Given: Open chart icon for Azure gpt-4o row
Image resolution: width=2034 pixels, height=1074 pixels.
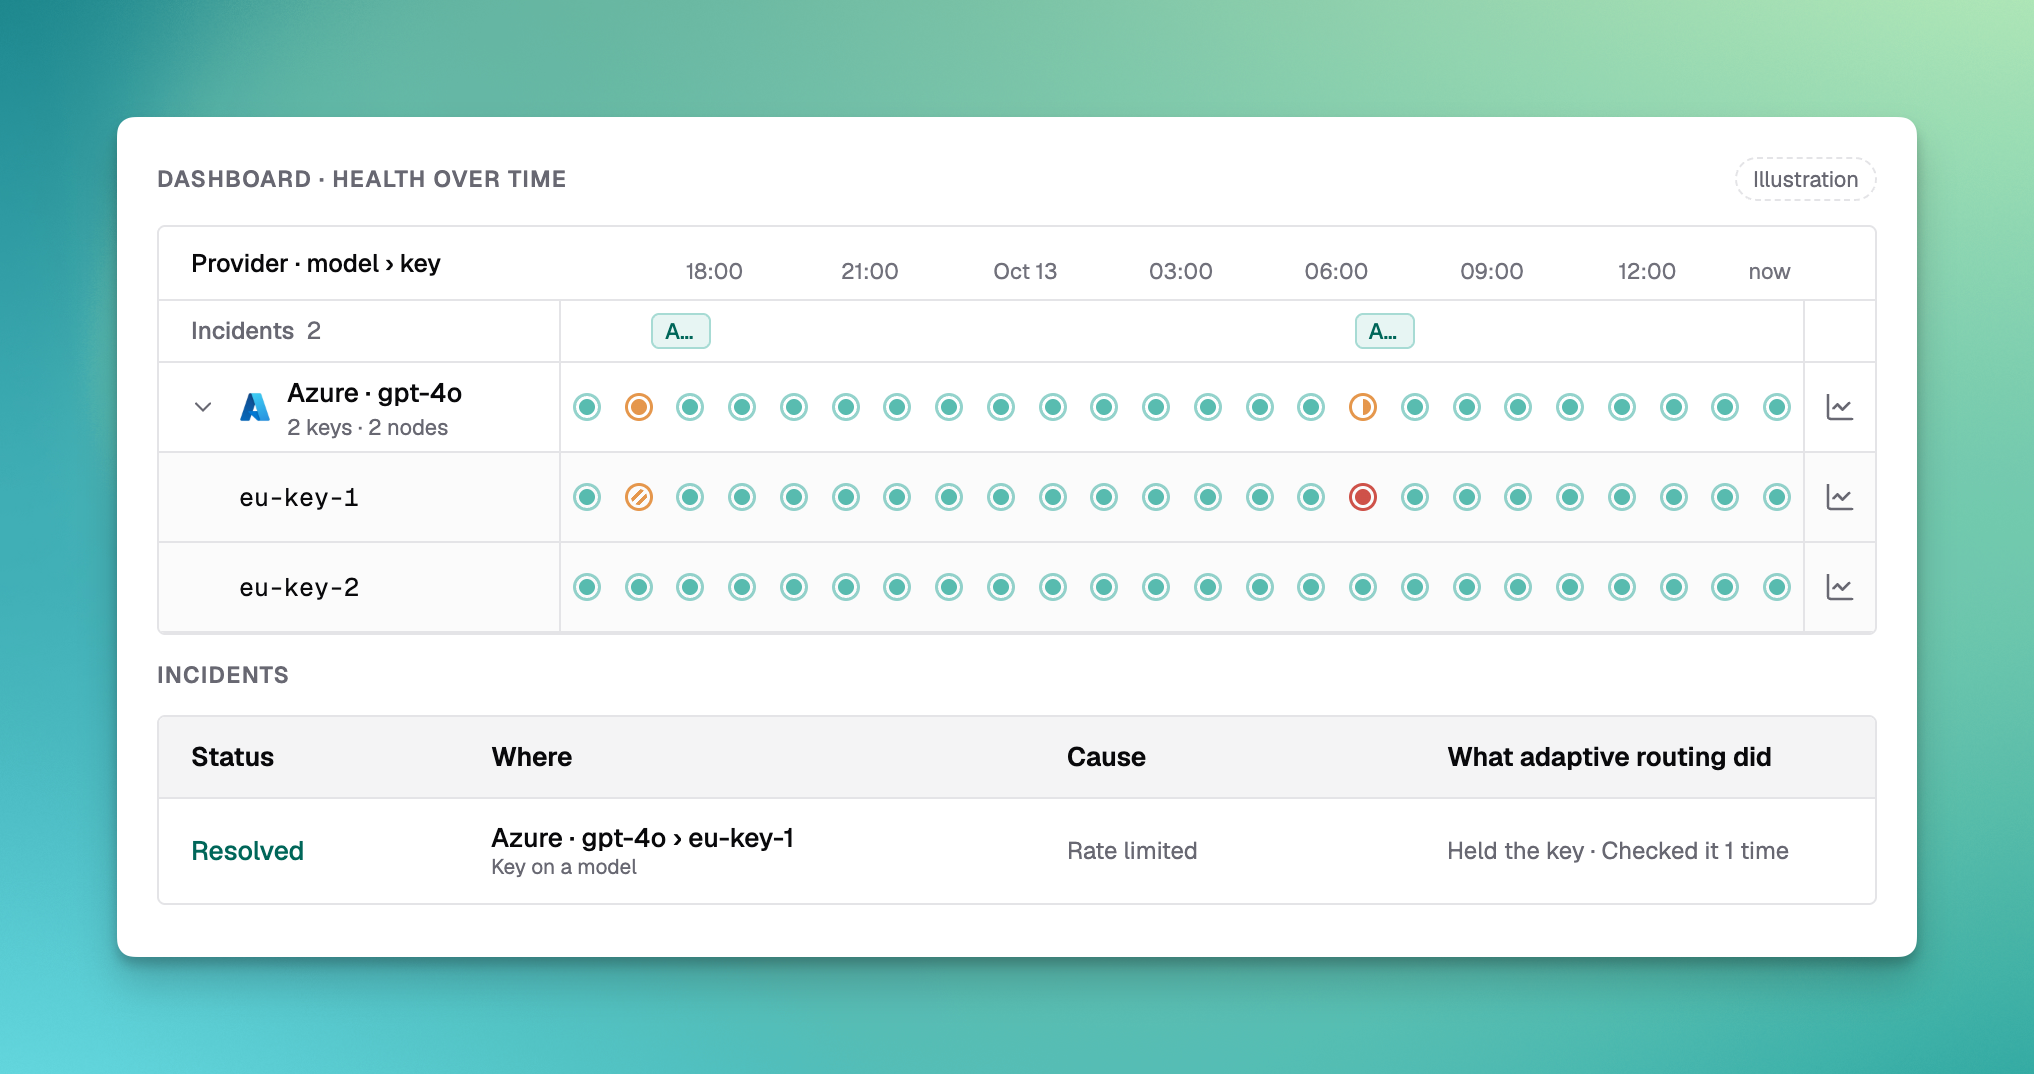Looking at the screenshot, I should pos(1840,407).
